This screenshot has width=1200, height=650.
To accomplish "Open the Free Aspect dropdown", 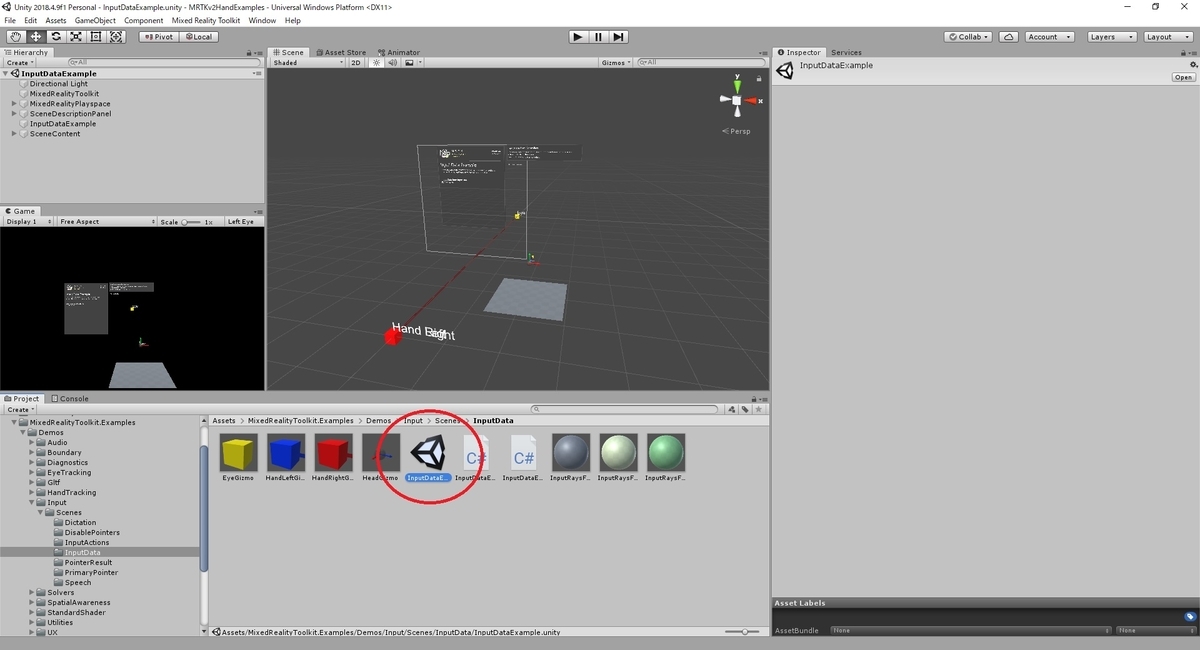I will [x=105, y=222].
